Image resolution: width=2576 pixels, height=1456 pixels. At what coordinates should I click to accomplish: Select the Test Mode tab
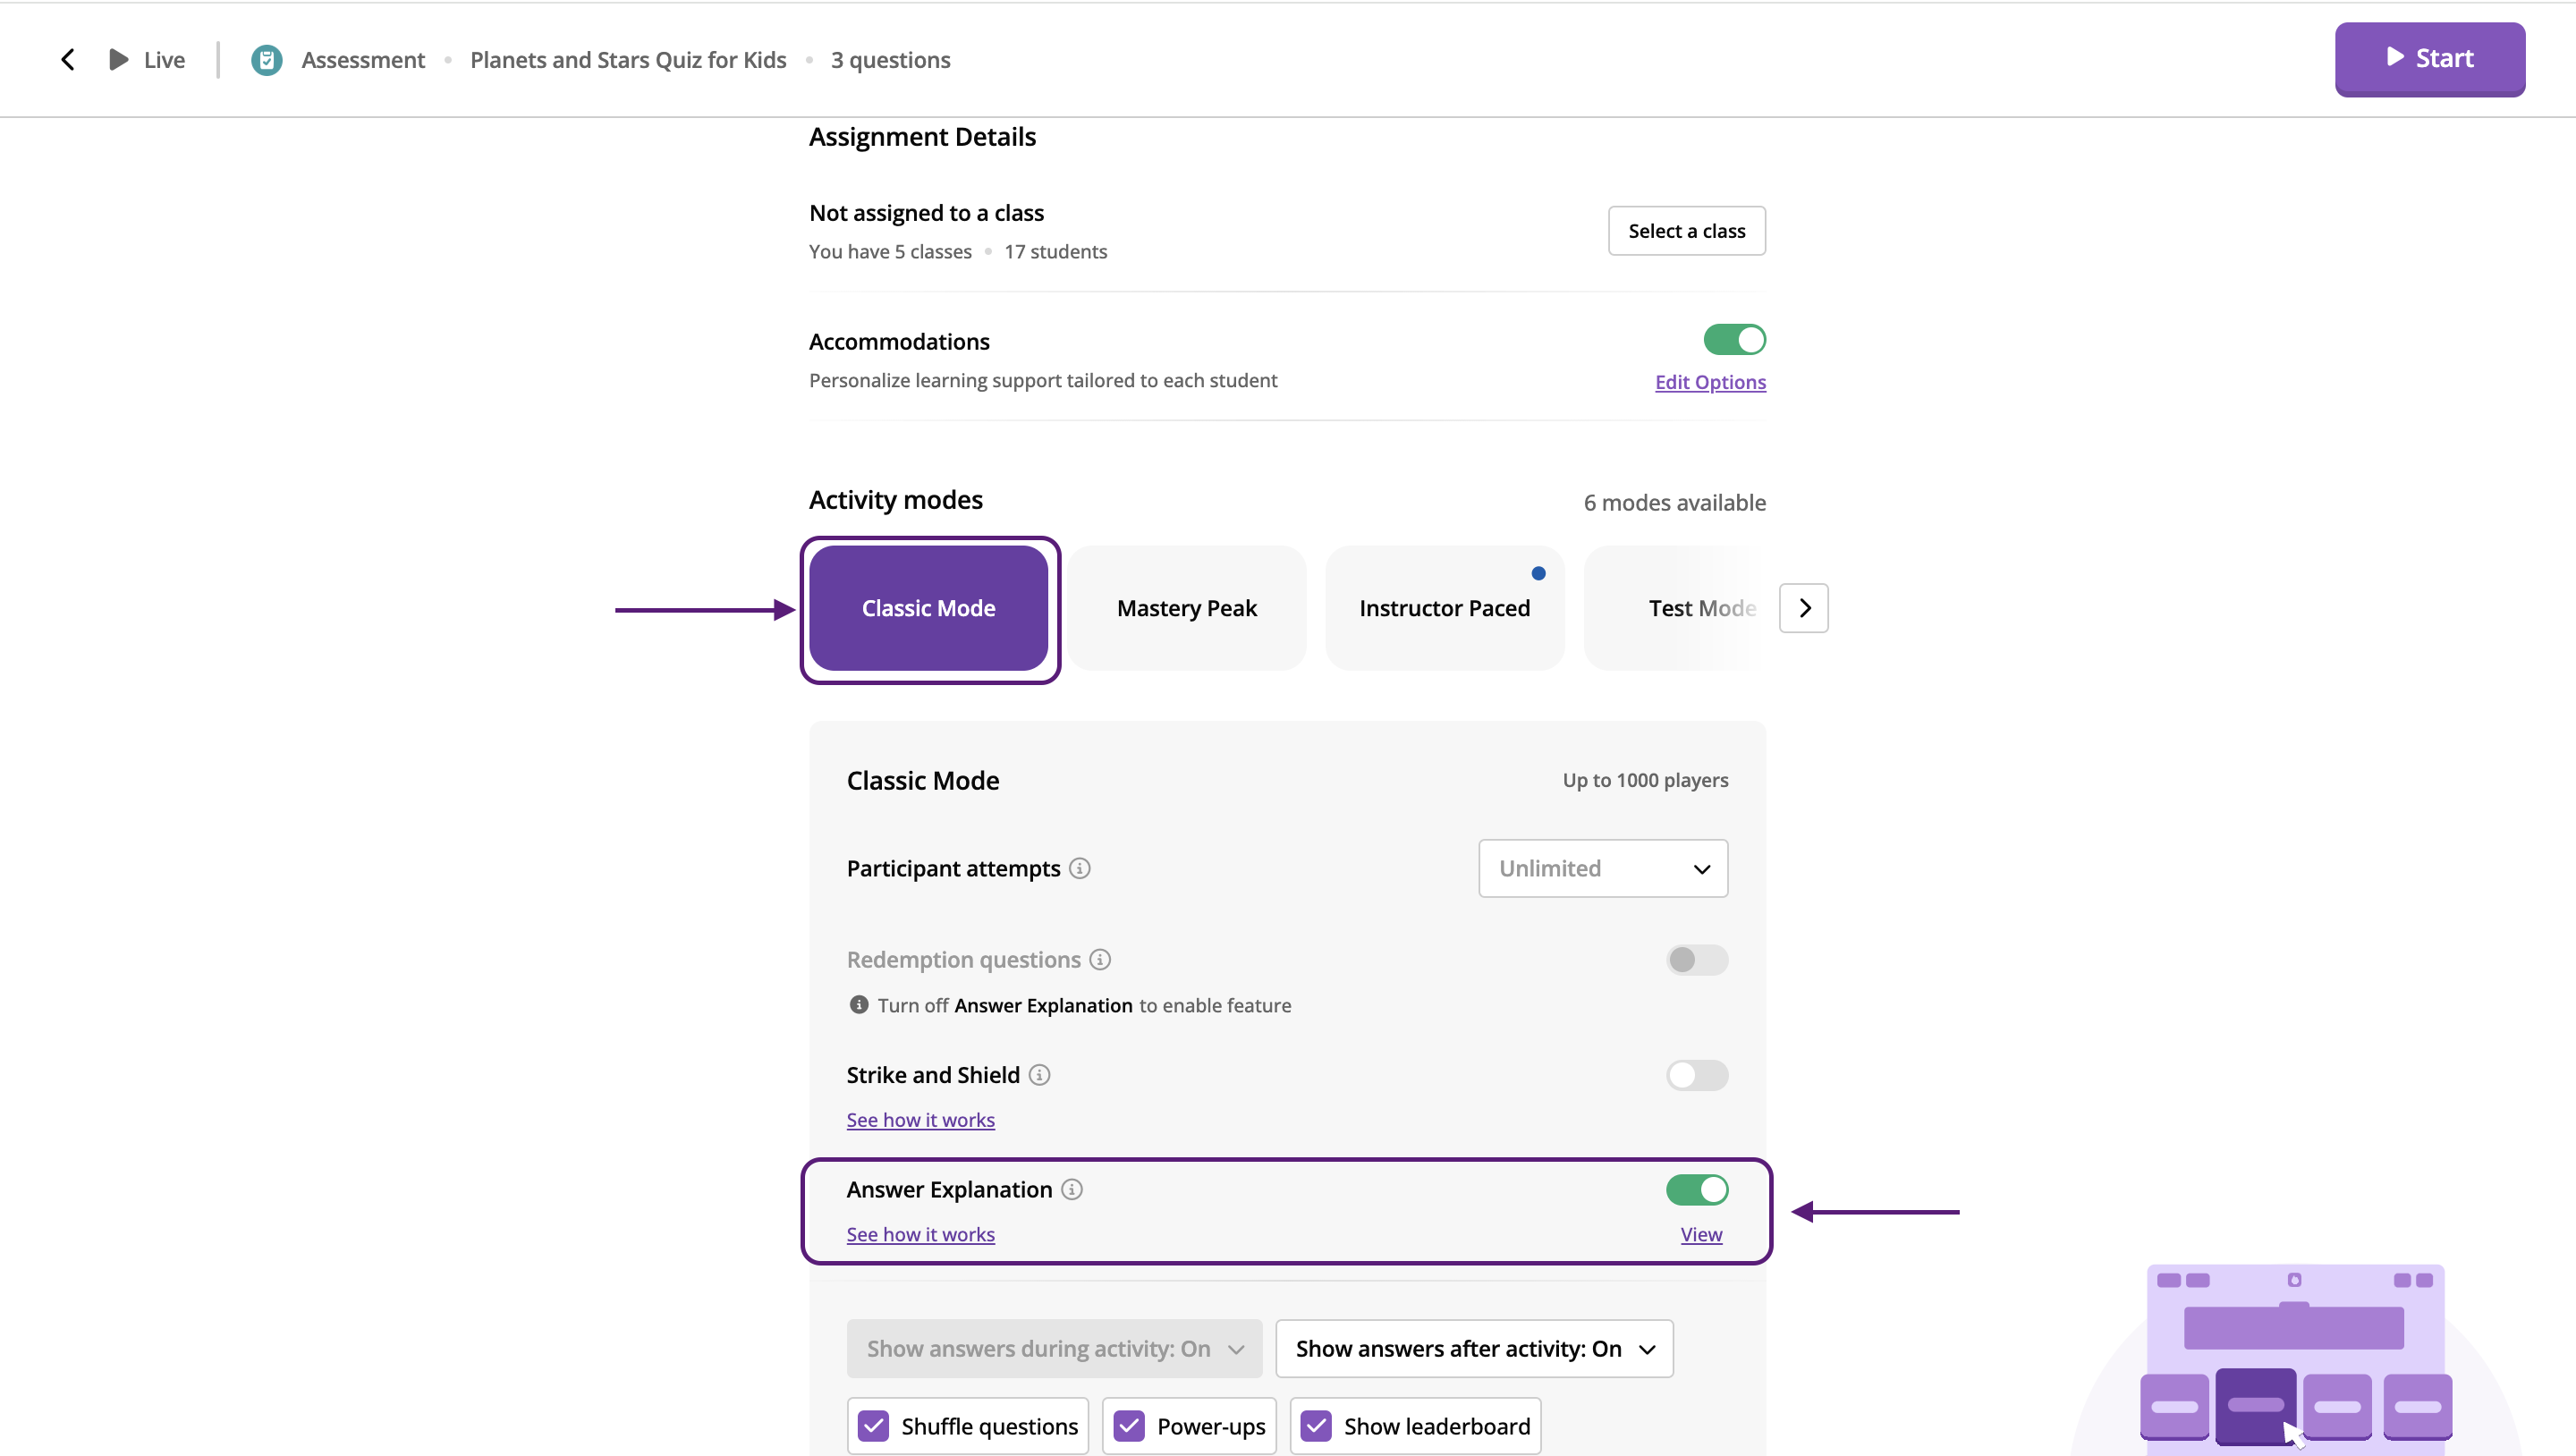click(x=1676, y=608)
